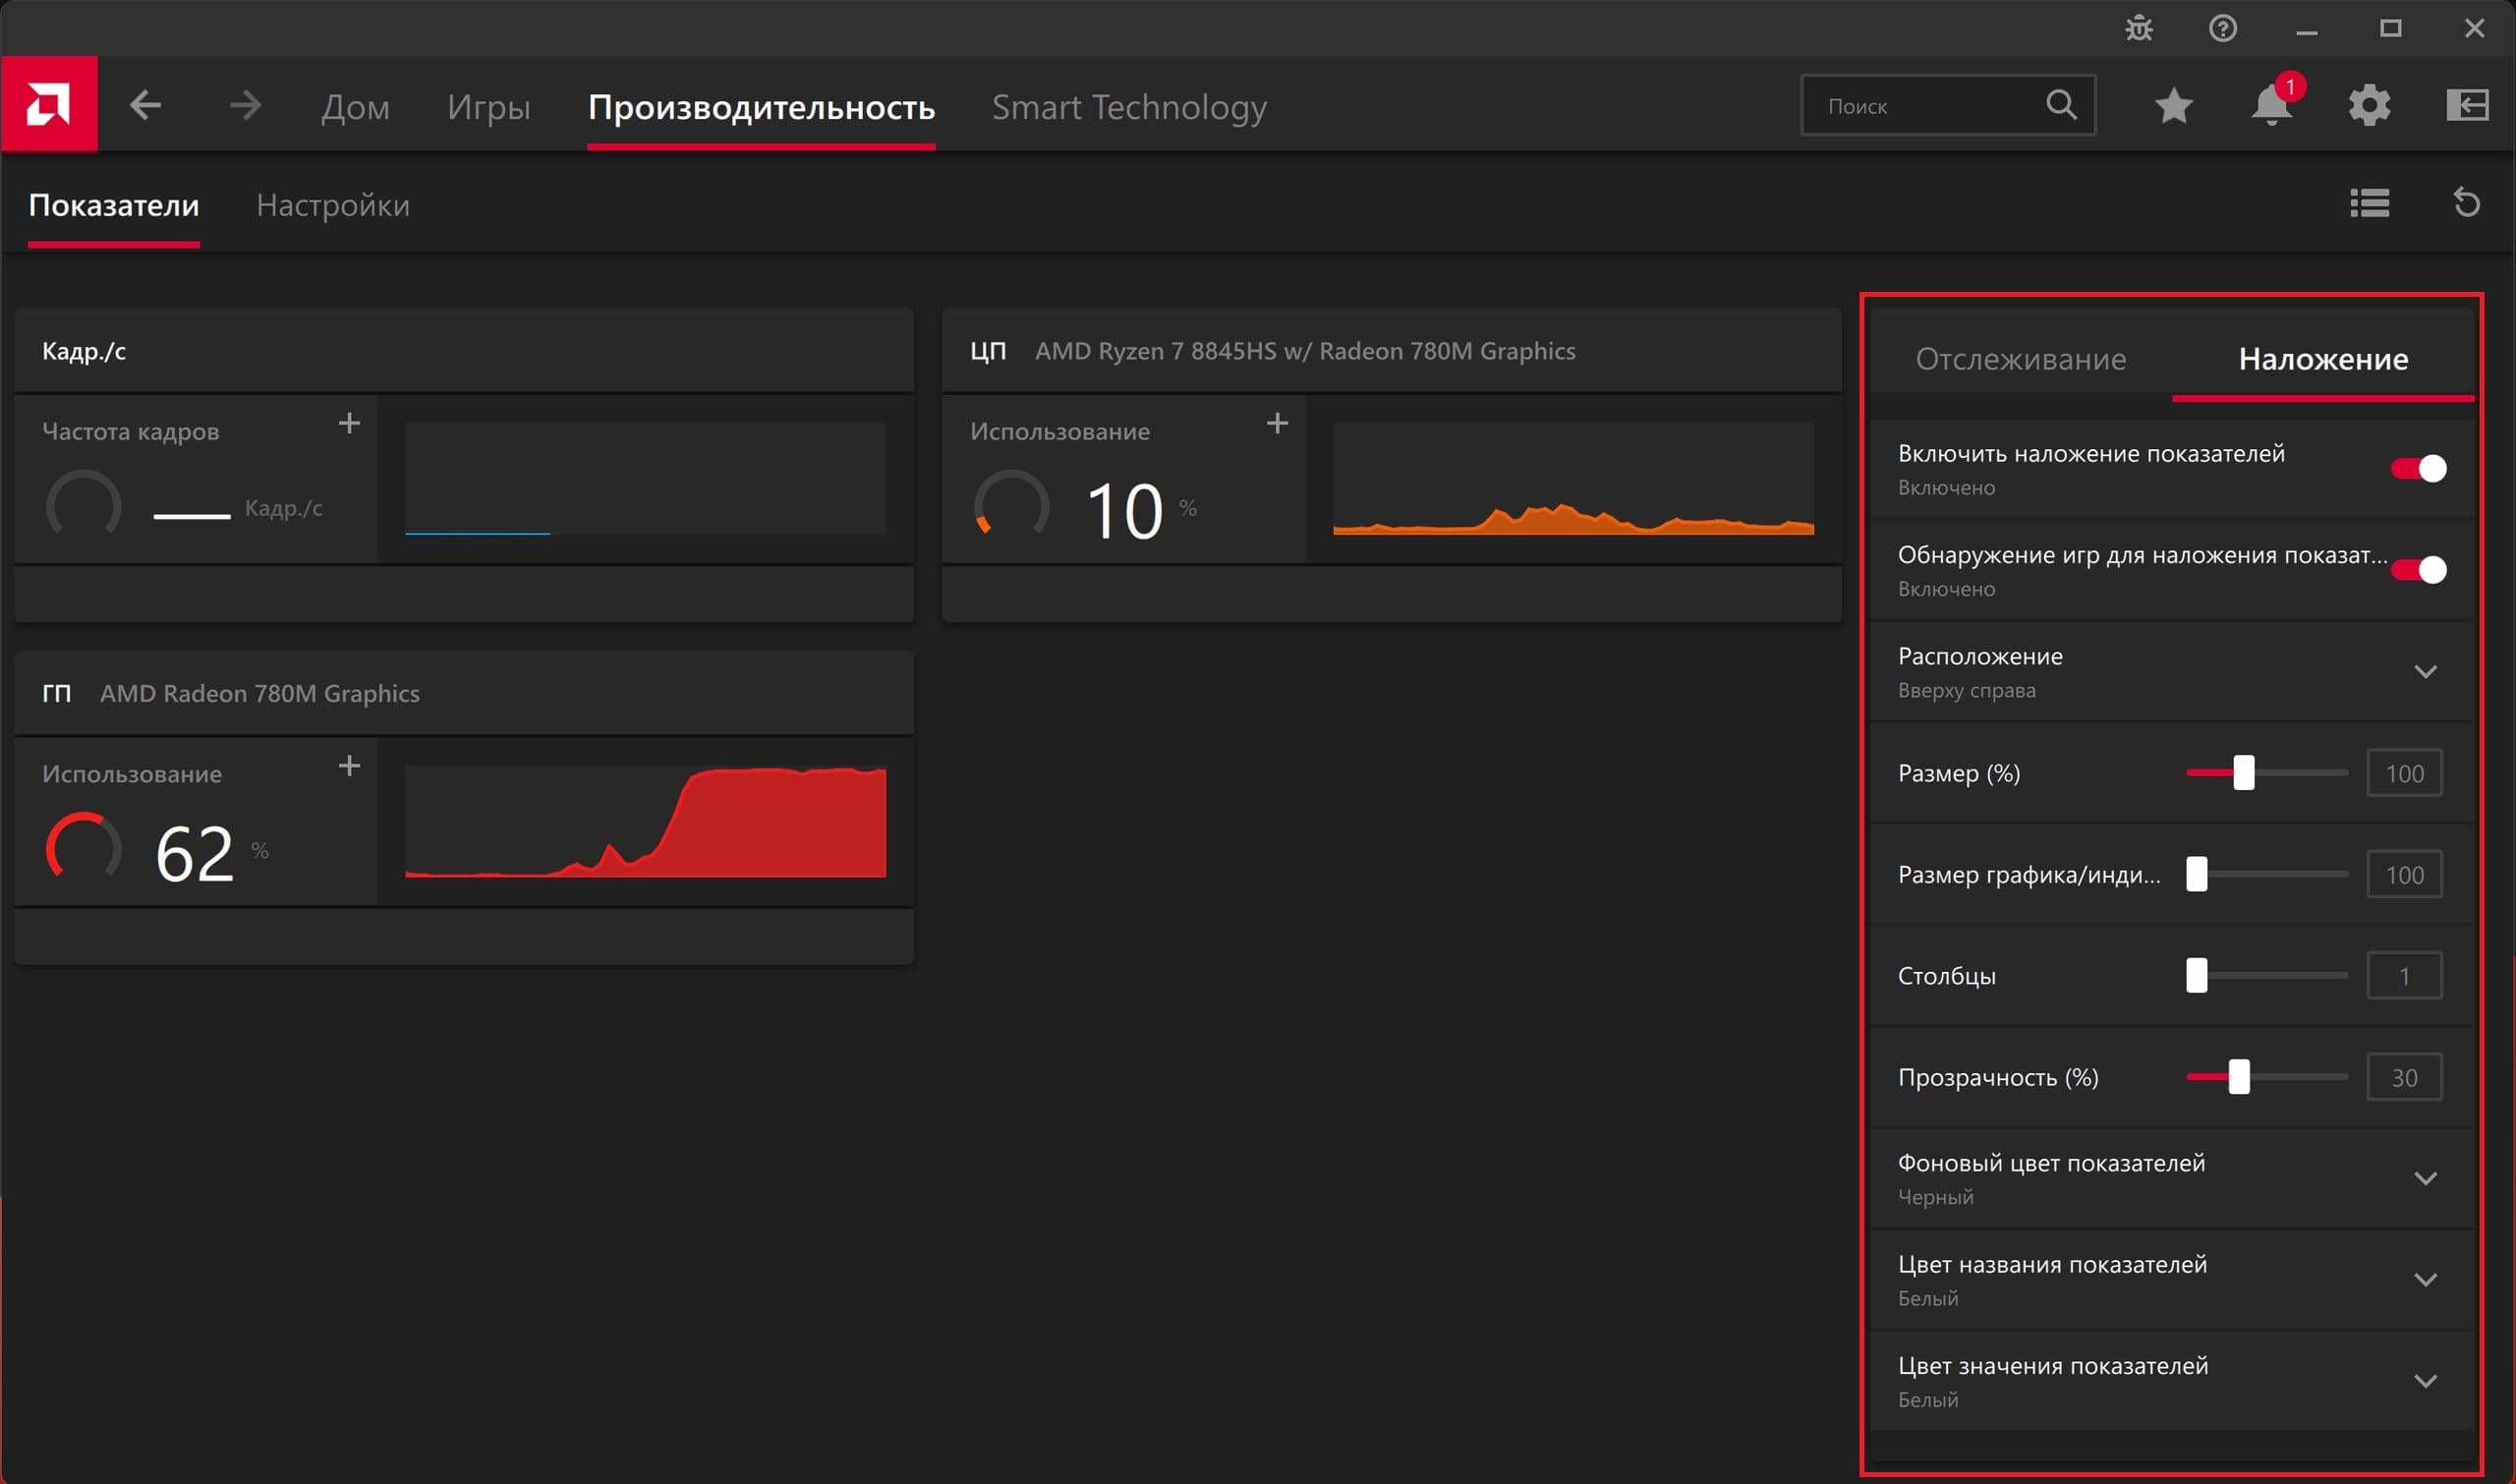The image size is (2516, 1484).
Task: Go forward with the right arrow
Action: pyautogui.click(x=245, y=105)
